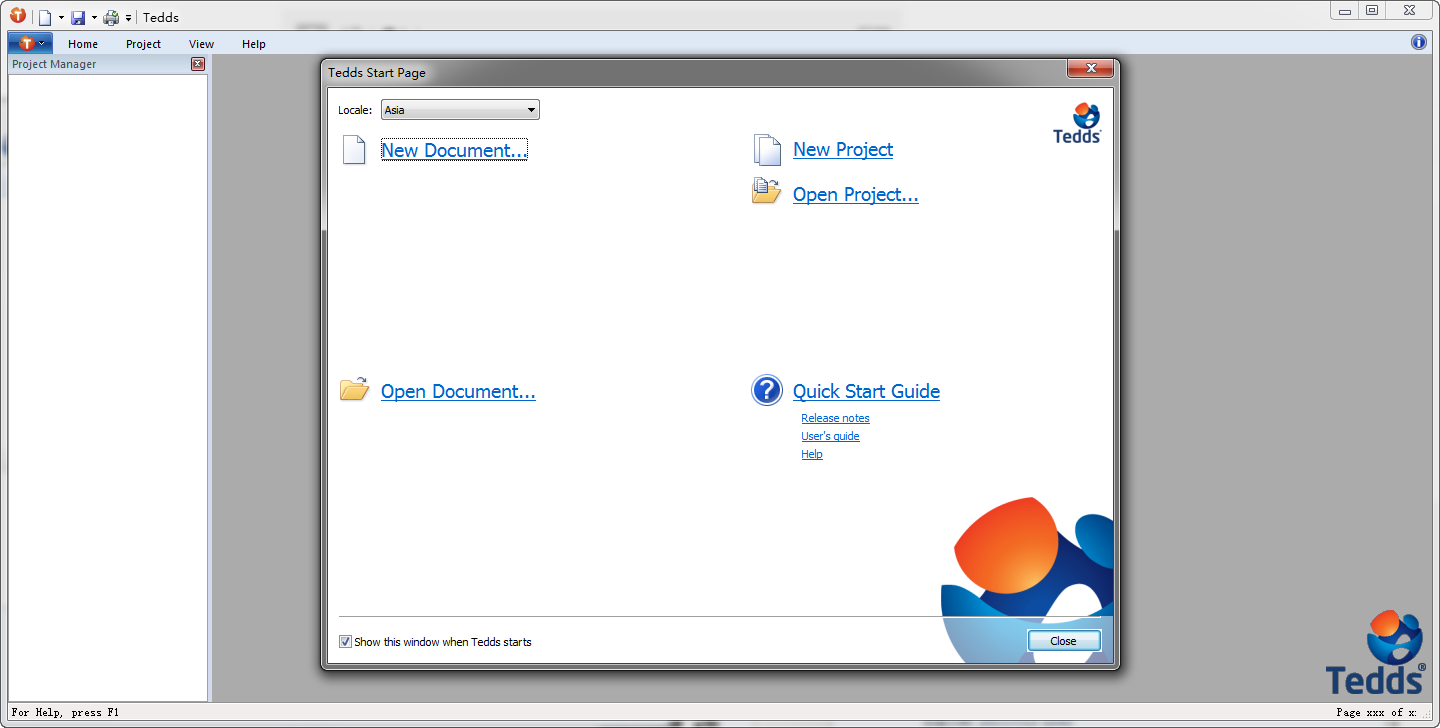Expand the dropdown arrow beside the Save icon
This screenshot has height=728, width=1440.
pos(94,17)
